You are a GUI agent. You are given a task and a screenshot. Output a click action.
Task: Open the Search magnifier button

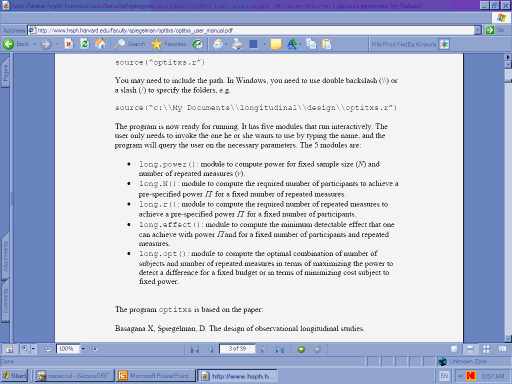[x=130, y=44]
